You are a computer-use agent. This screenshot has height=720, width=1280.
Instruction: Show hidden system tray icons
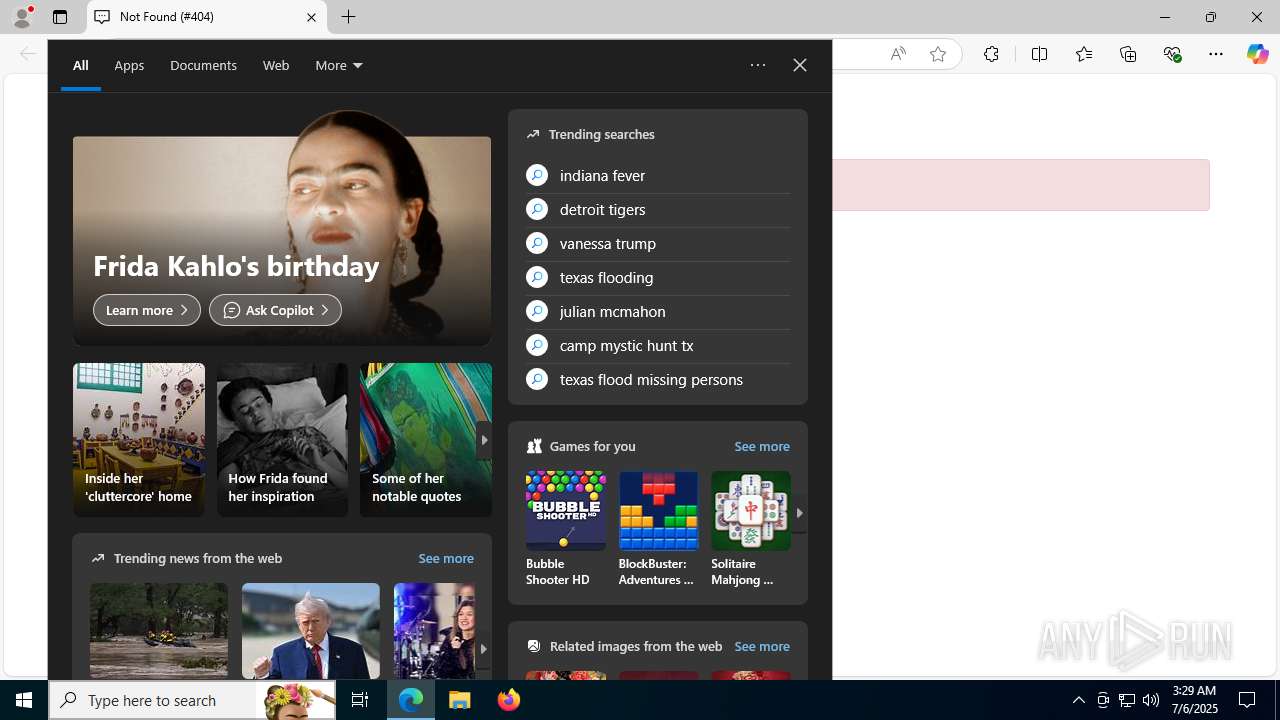pyautogui.click(x=1078, y=700)
